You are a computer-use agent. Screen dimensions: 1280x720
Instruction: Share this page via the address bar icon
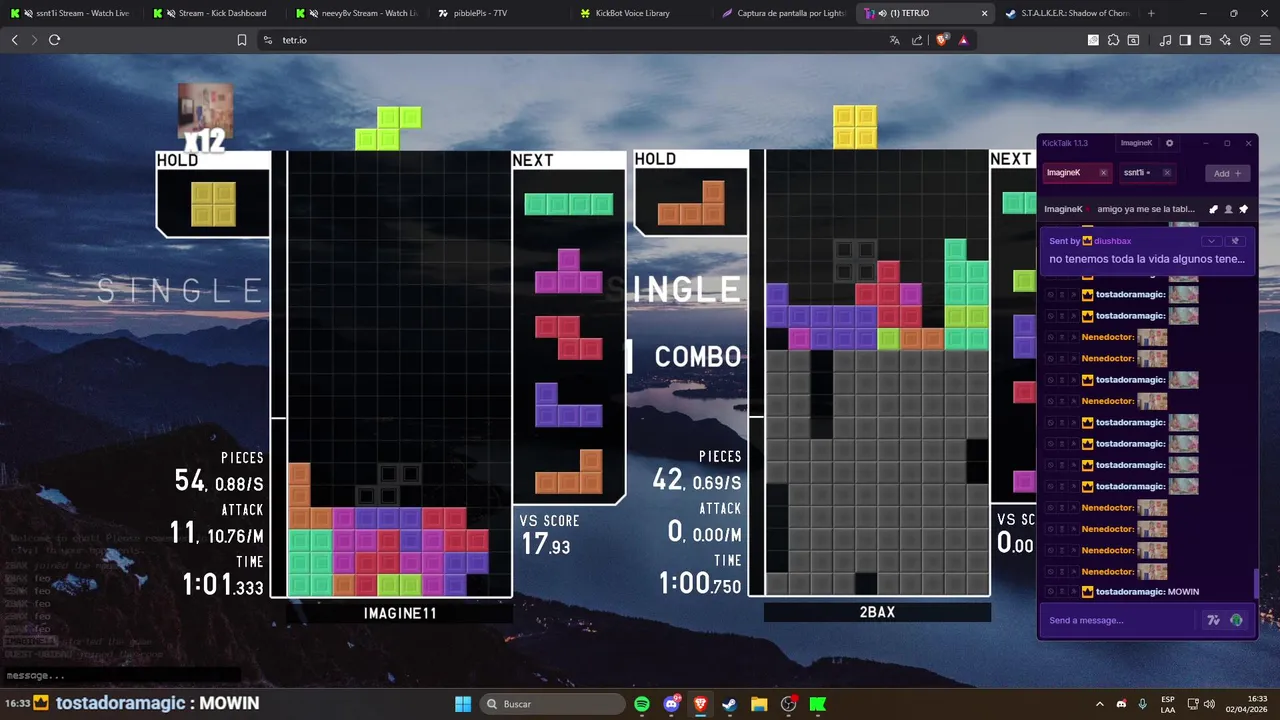(917, 40)
